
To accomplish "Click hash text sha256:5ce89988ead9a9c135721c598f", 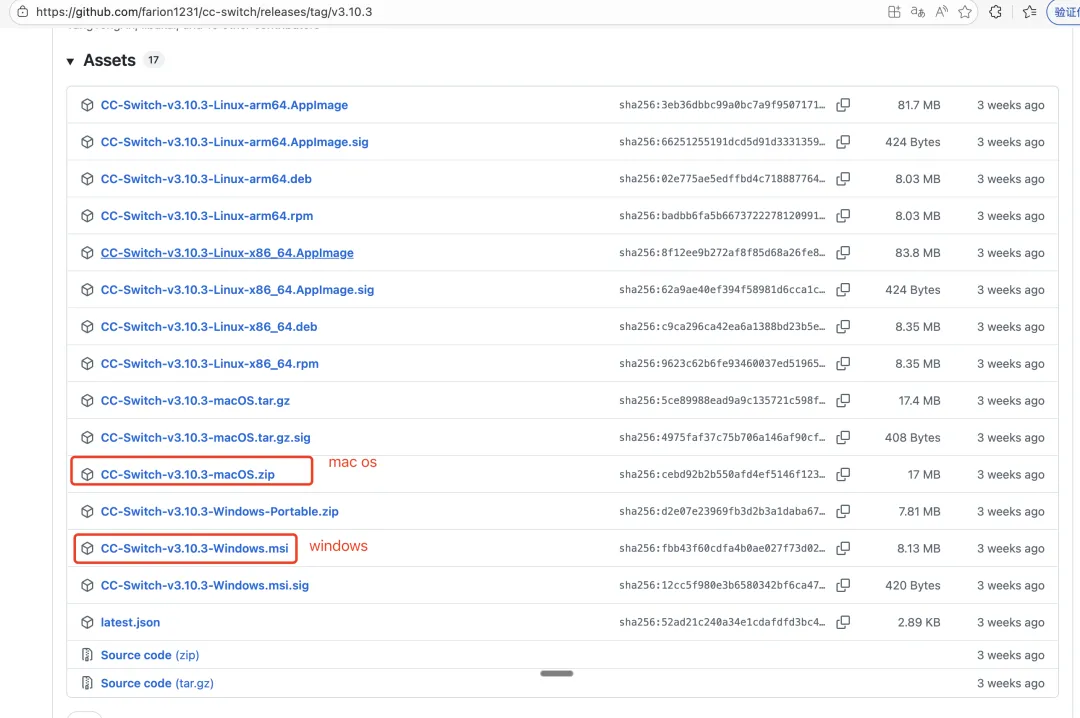I will click(x=722, y=400).
